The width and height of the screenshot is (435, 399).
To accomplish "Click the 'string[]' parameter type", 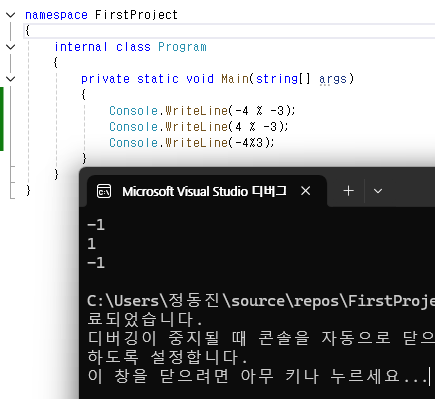I will pos(283,79).
